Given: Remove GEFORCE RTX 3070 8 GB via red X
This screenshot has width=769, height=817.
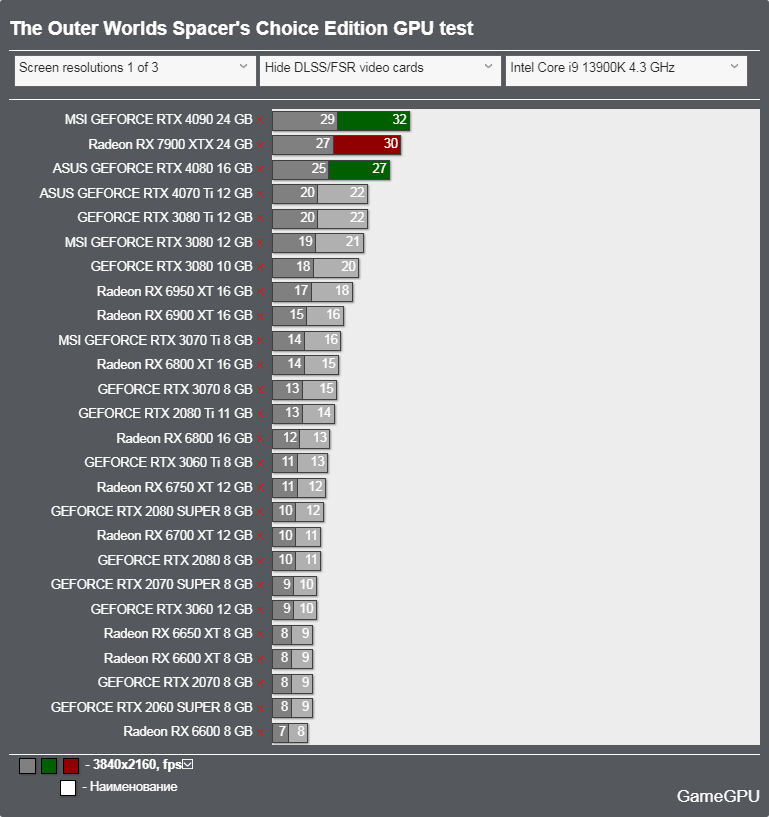Looking at the screenshot, I should coord(260,390).
